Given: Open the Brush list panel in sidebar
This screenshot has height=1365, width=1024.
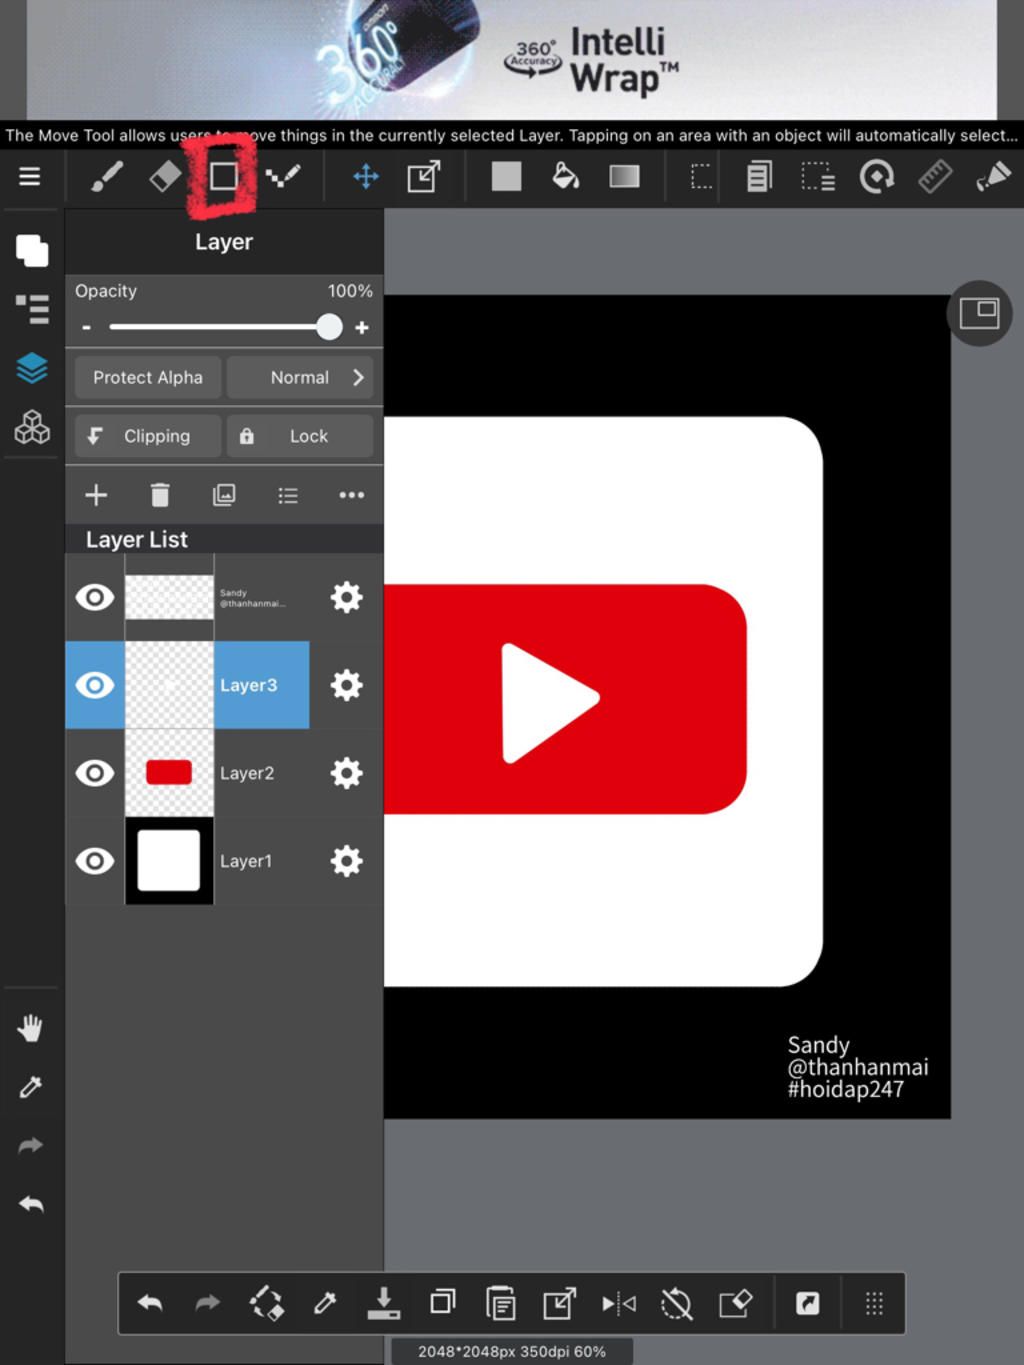Looking at the screenshot, I should pos(32,309).
